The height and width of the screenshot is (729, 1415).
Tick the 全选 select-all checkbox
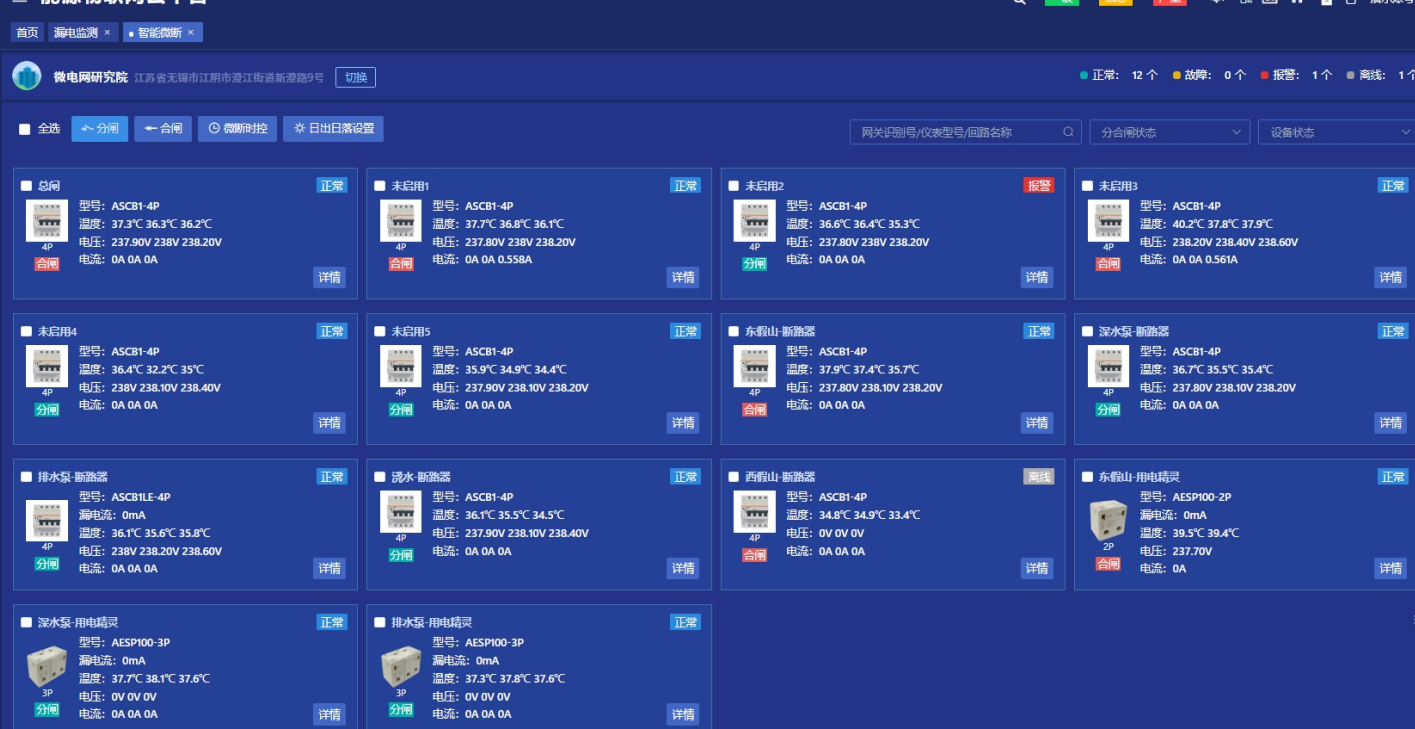[25, 129]
